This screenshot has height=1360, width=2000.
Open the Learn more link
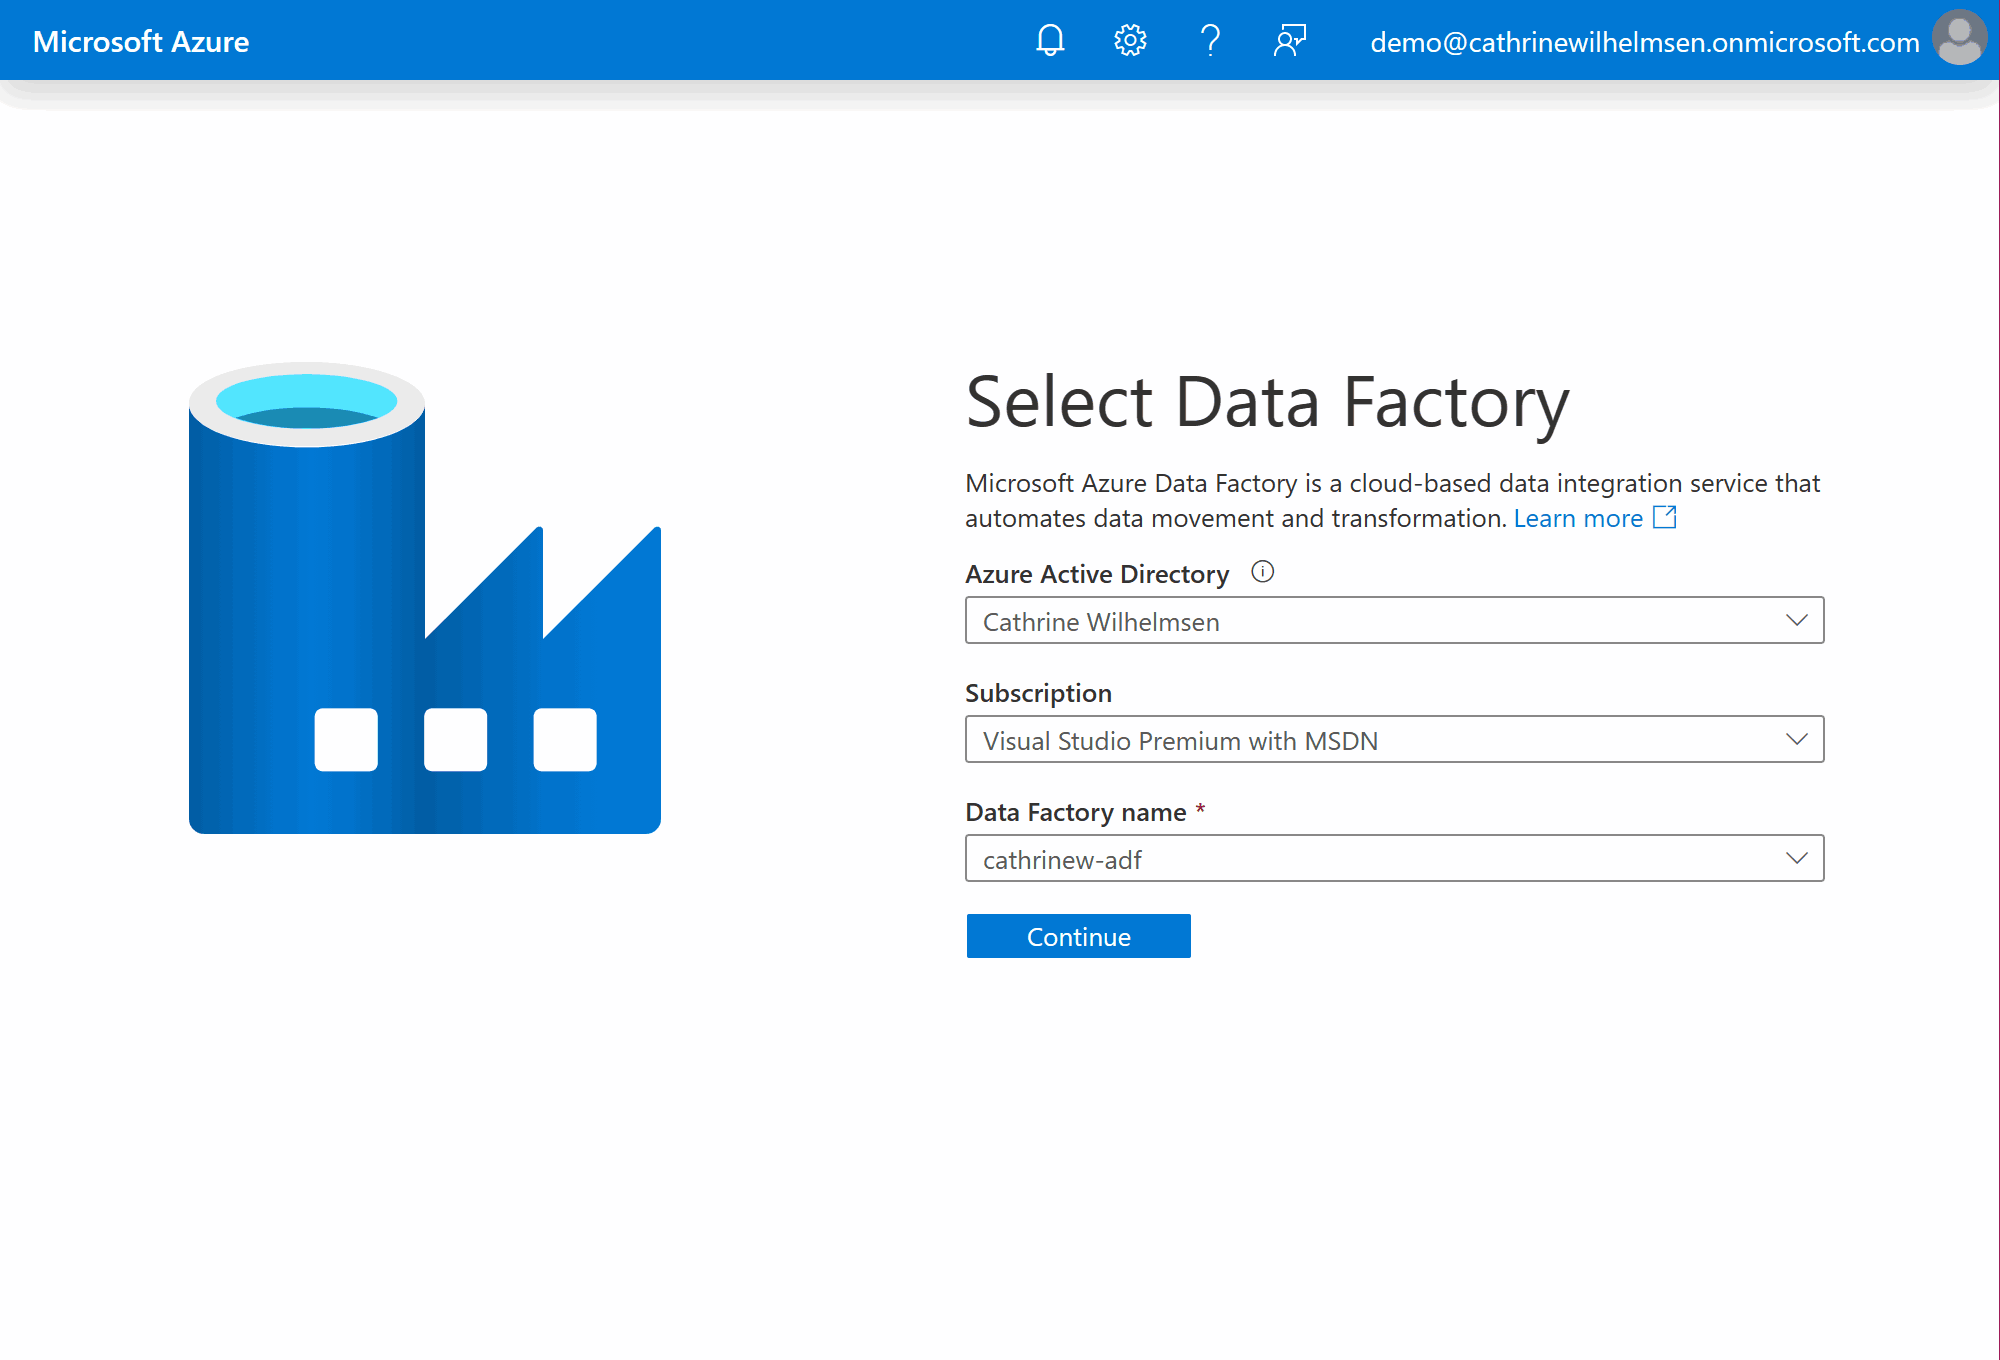click(x=1578, y=518)
